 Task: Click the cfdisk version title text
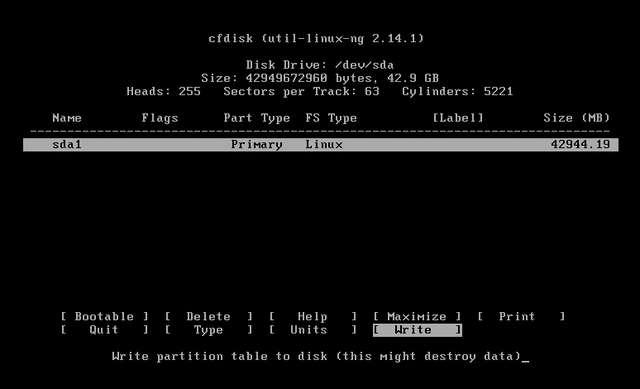click(316, 38)
